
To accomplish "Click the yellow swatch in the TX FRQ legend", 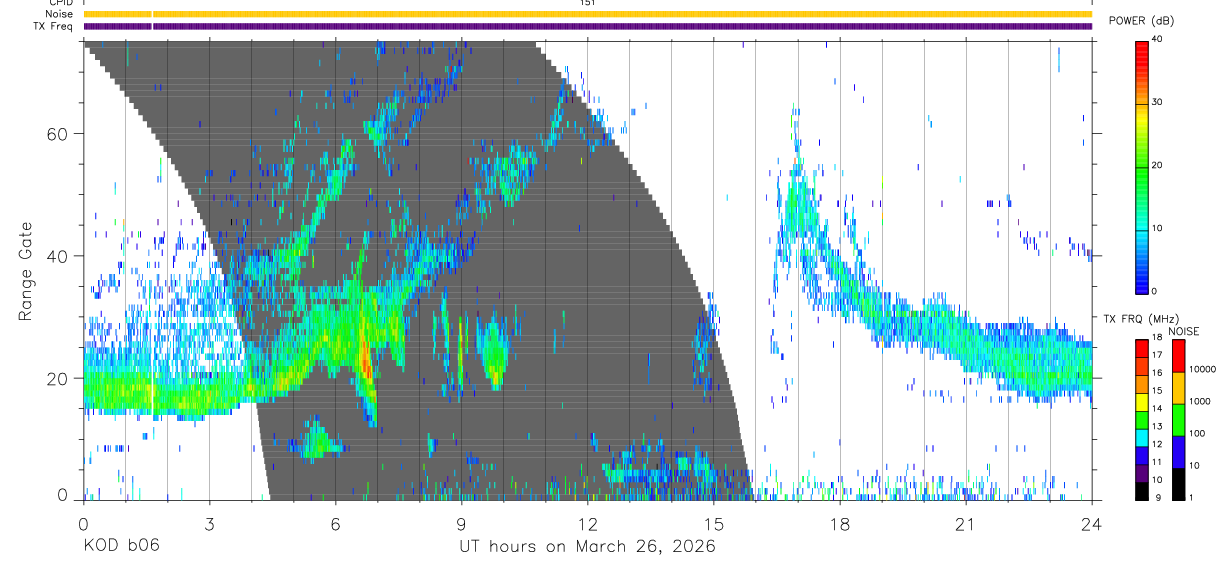I will pyautogui.click(x=1142, y=400).
